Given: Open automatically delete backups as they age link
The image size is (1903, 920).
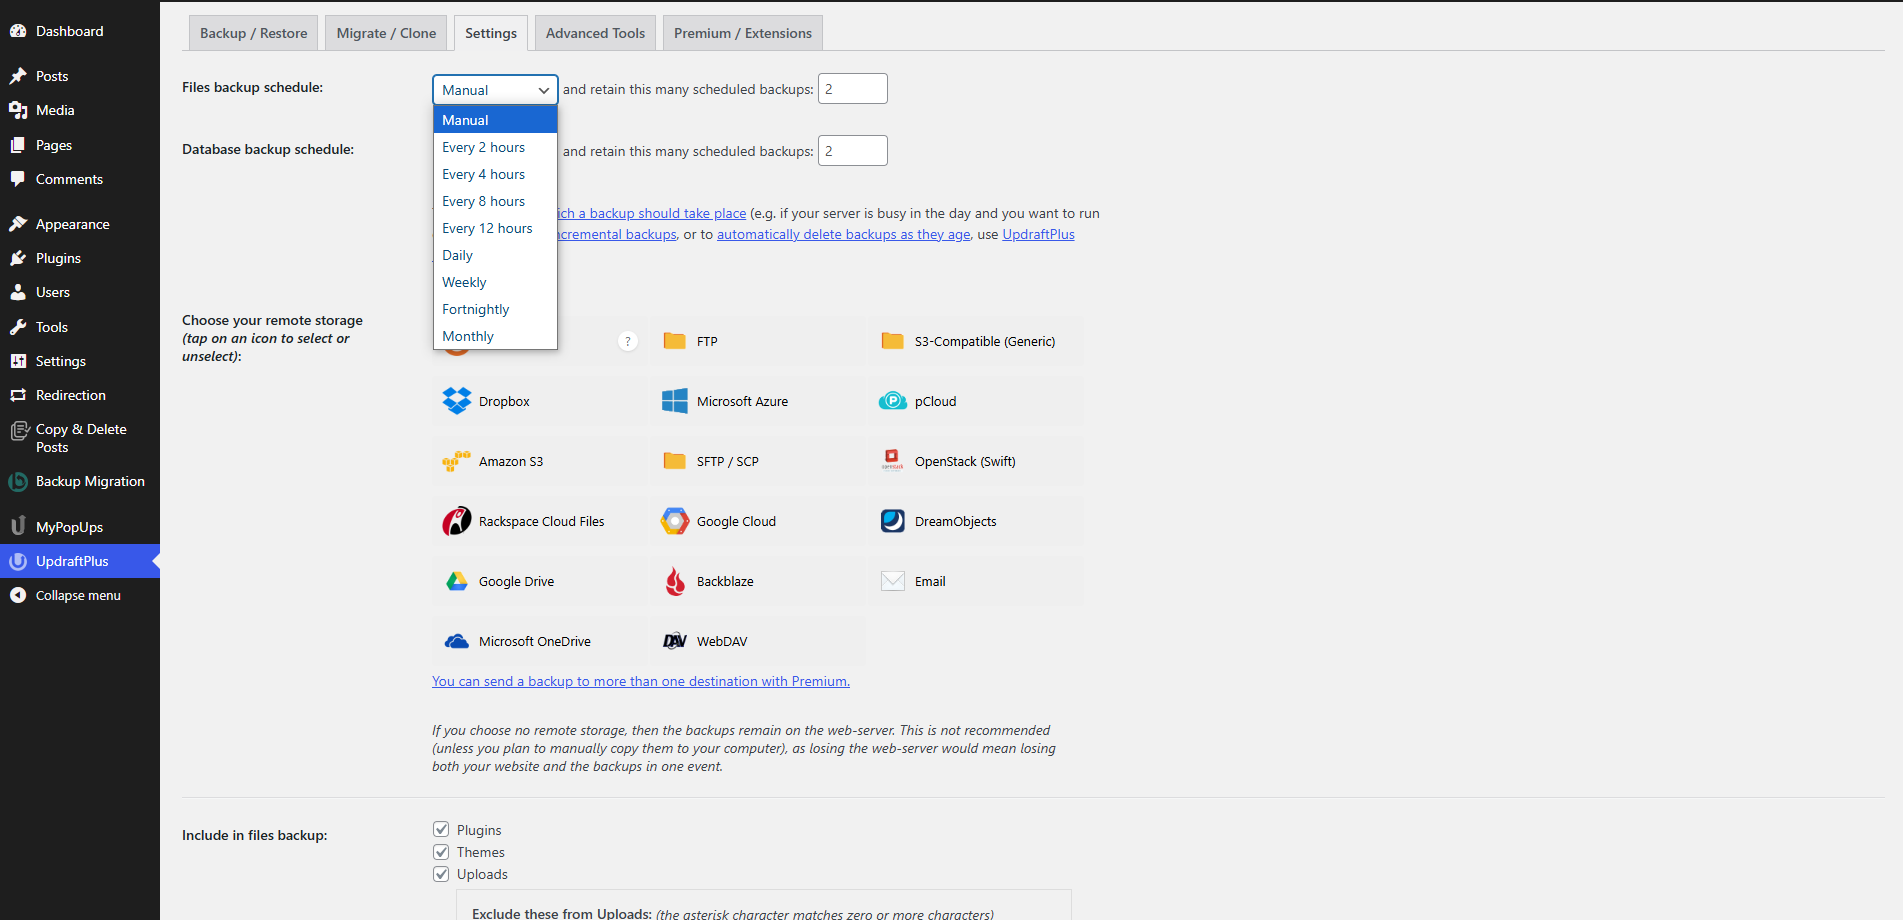Looking at the screenshot, I should (x=843, y=234).
